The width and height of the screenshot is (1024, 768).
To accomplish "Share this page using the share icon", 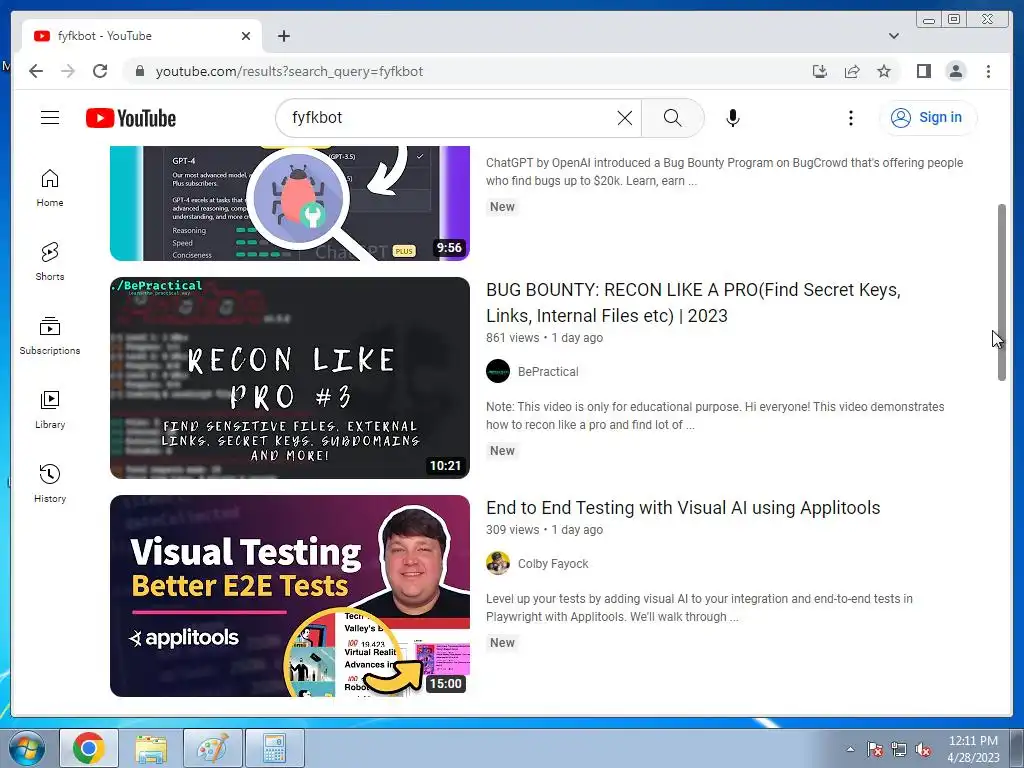I will [852, 71].
